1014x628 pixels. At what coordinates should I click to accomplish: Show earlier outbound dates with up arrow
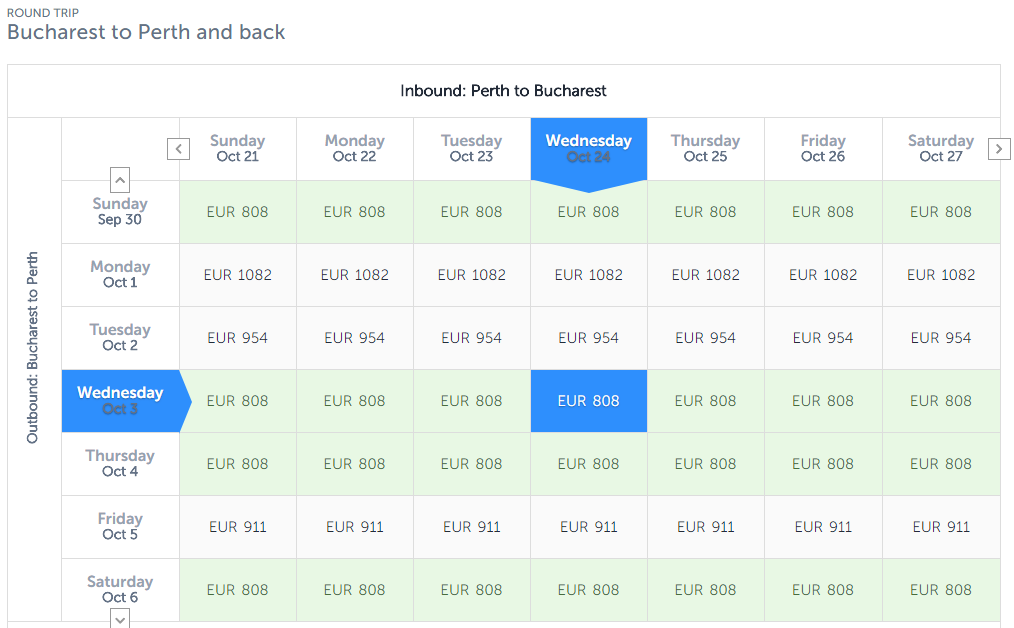tap(120, 180)
